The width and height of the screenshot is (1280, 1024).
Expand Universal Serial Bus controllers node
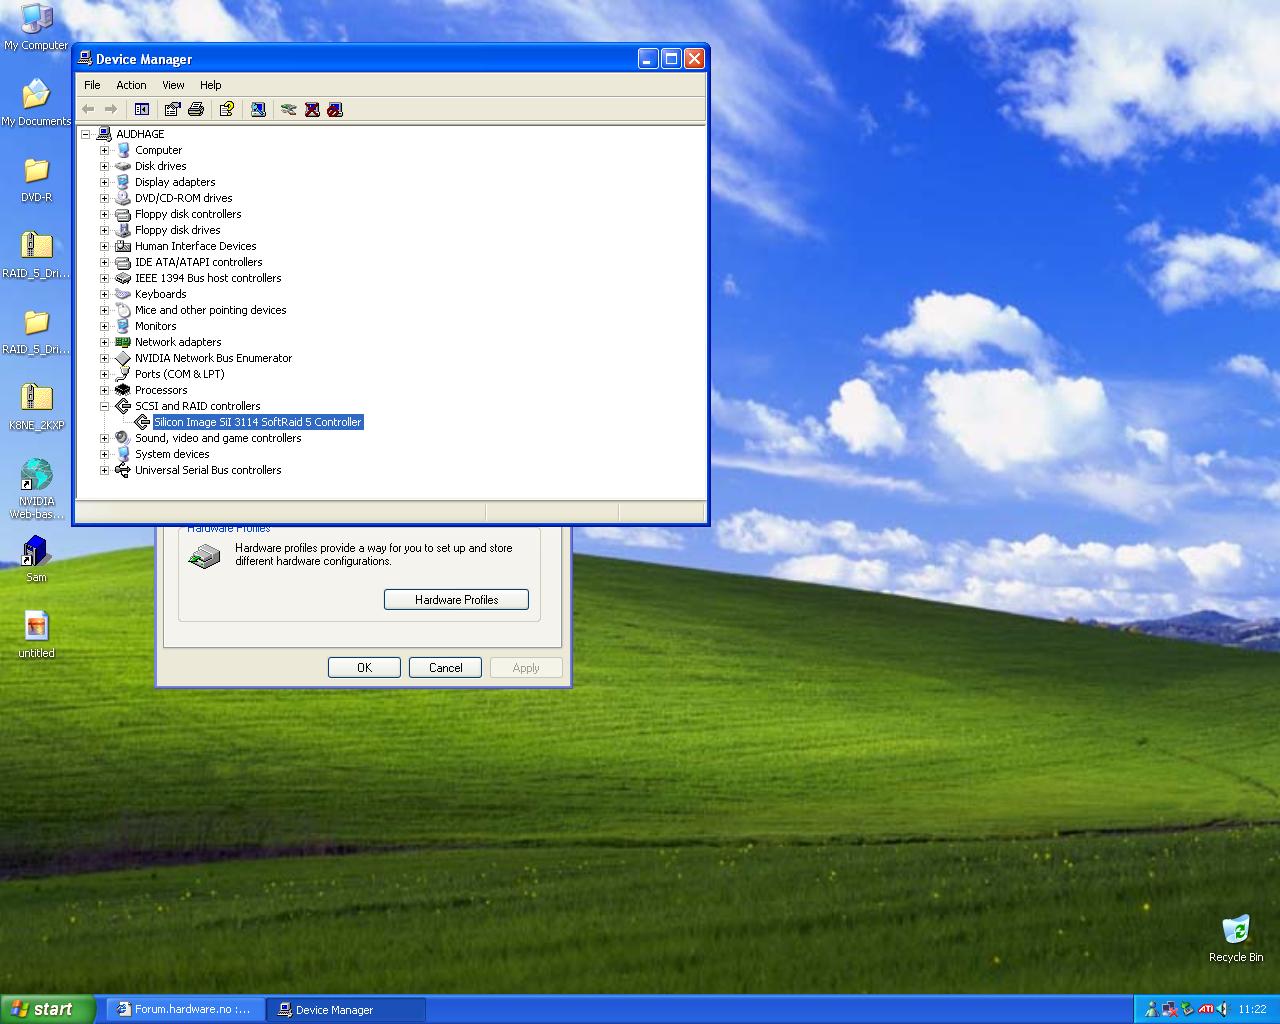pos(104,470)
